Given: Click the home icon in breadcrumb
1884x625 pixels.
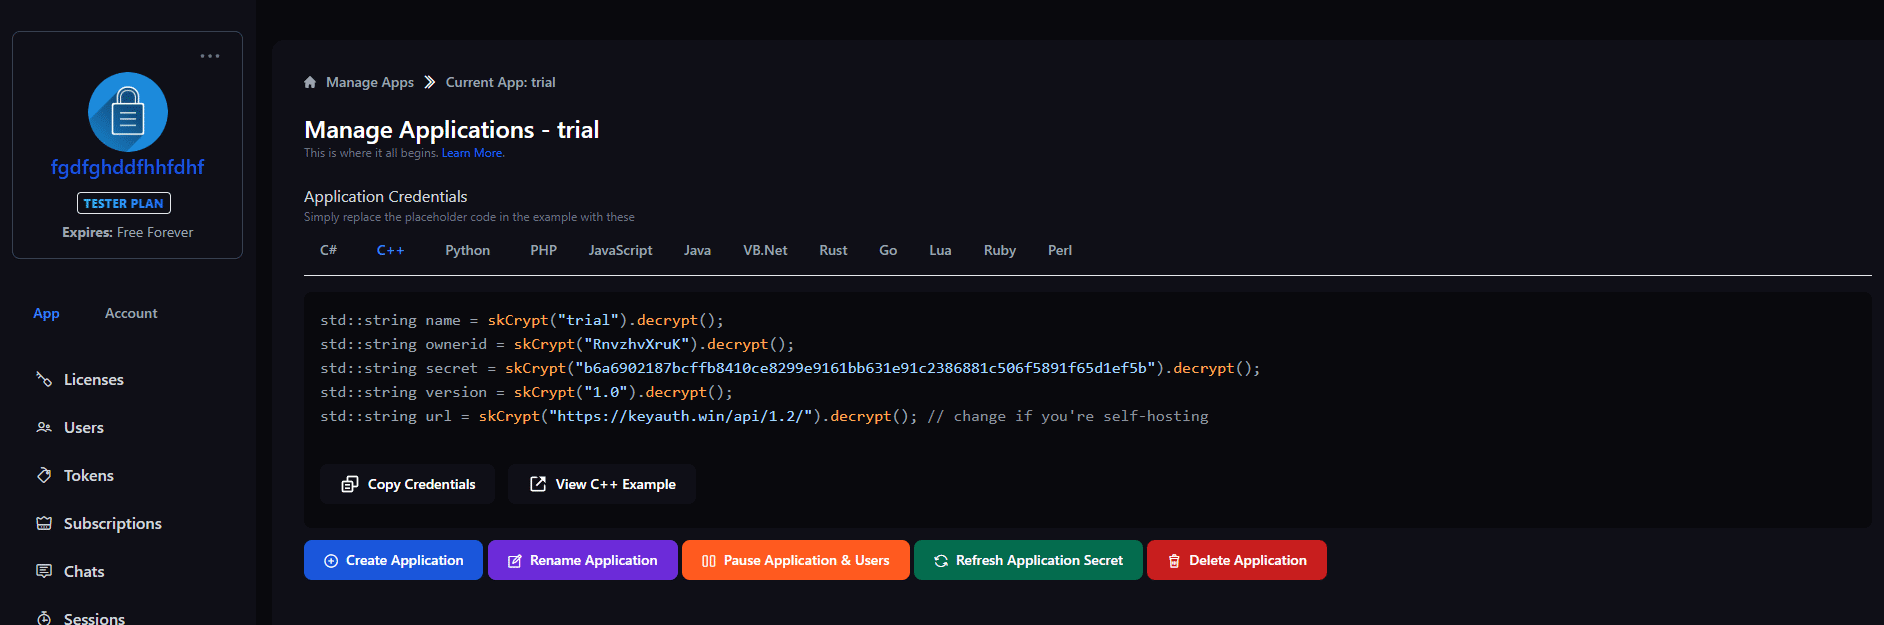Looking at the screenshot, I should 310,82.
